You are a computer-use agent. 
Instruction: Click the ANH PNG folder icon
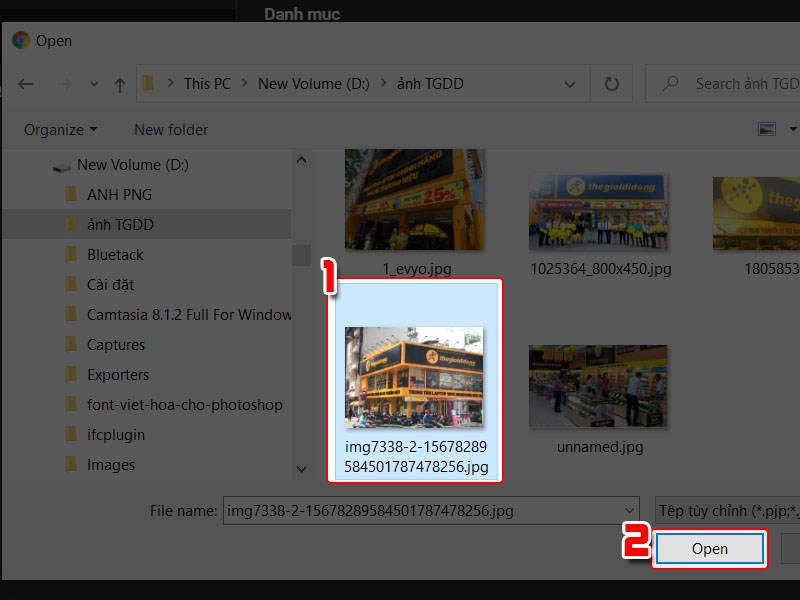pos(71,194)
